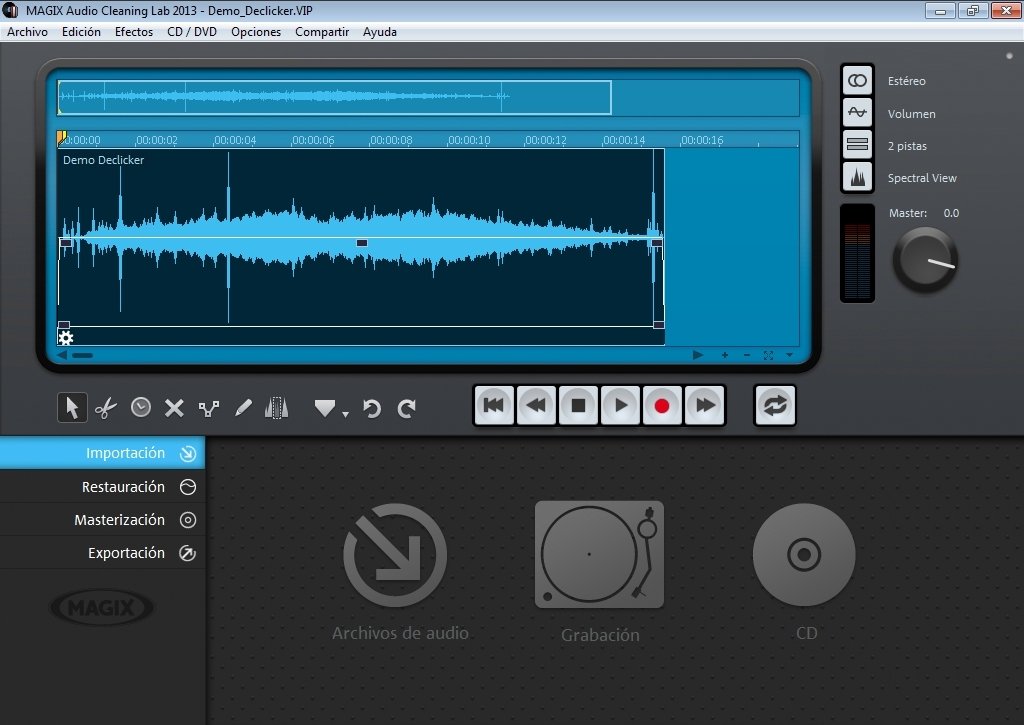Click the Master 0.0 value
1024x725 pixels.
coord(951,213)
